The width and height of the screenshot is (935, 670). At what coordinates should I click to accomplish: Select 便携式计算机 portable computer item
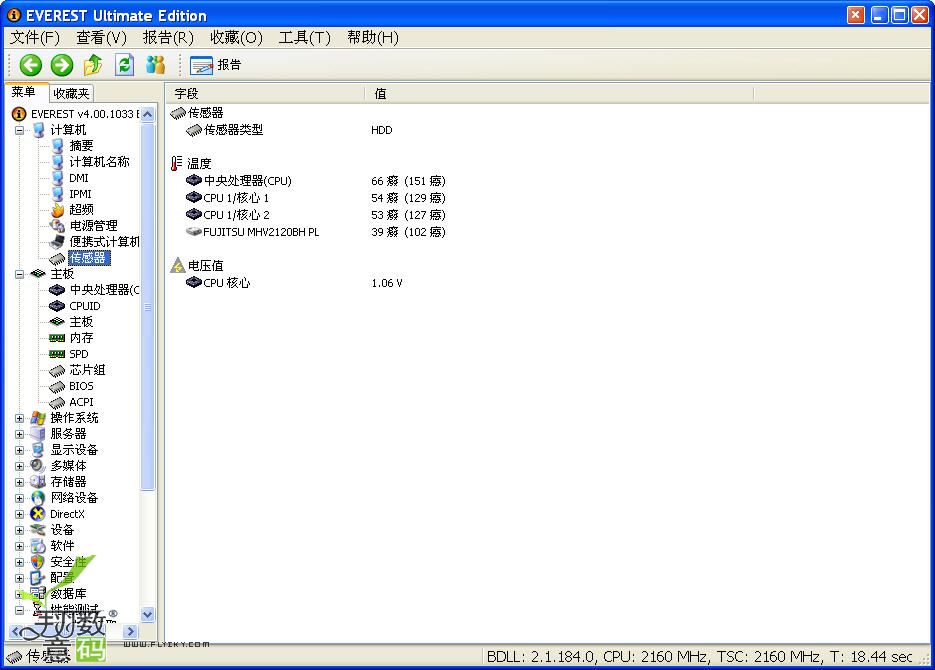[104, 242]
